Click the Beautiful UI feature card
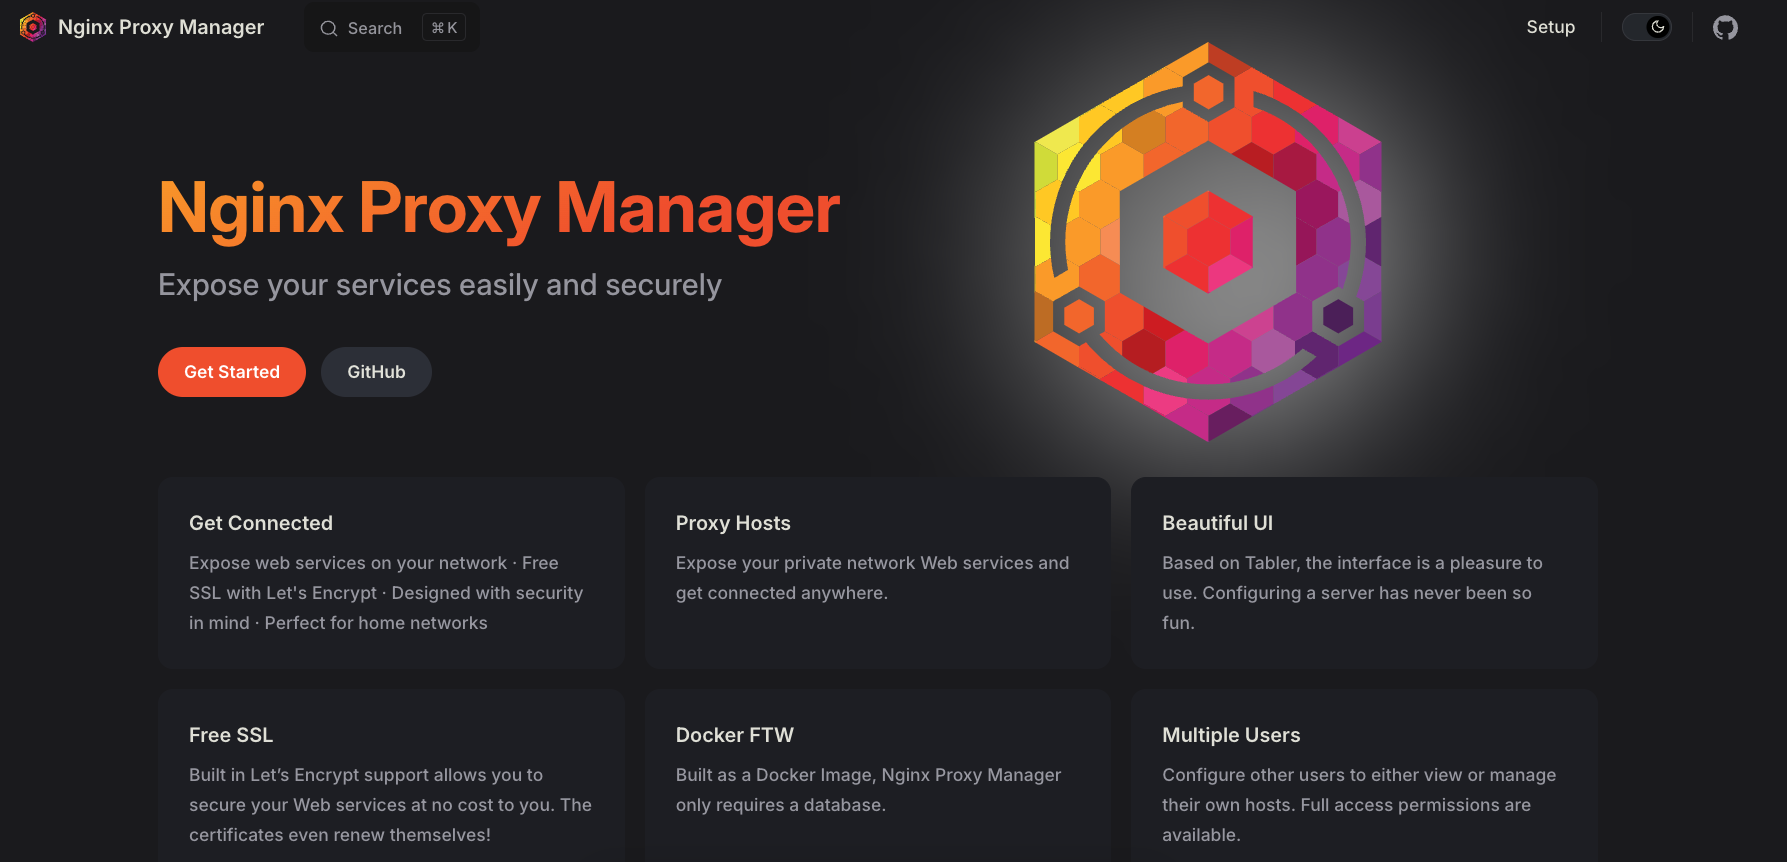Image resolution: width=1787 pixels, height=862 pixels. pos(1363,572)
